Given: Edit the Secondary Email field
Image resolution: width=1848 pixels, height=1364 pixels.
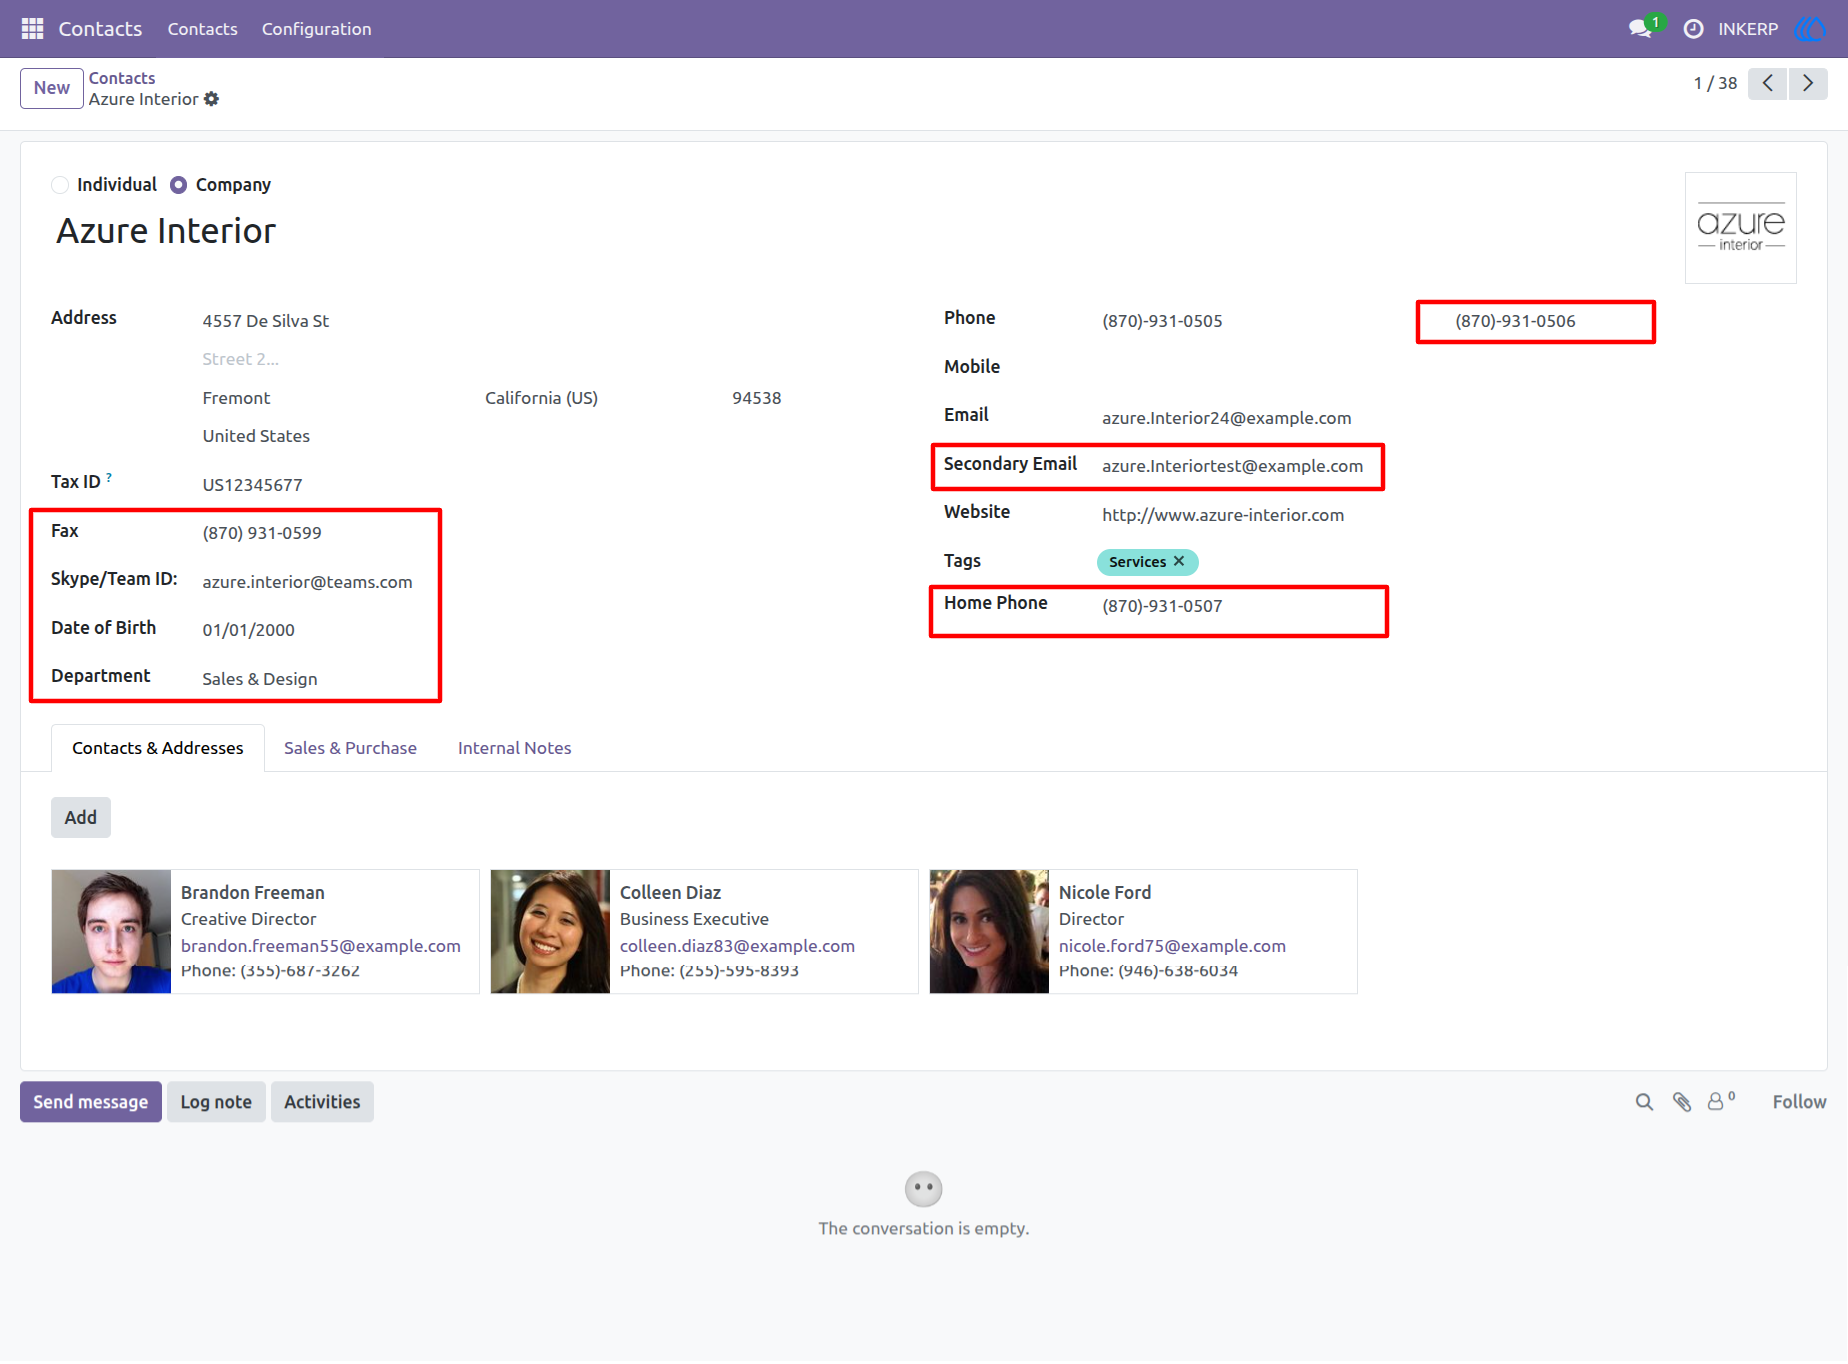Looking at the screenshot, I should (x=1232, y=466).
